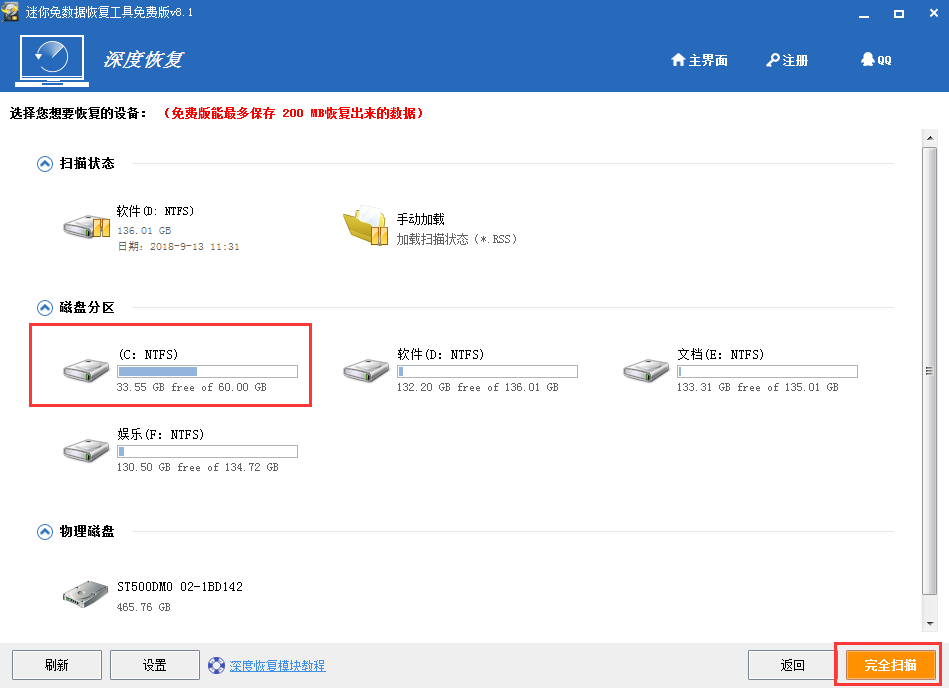The height and width of the screenshot is (688, 949).
Task: Click text '130.50 GB free of 134.72 GB'
Action: pos(198,467)
